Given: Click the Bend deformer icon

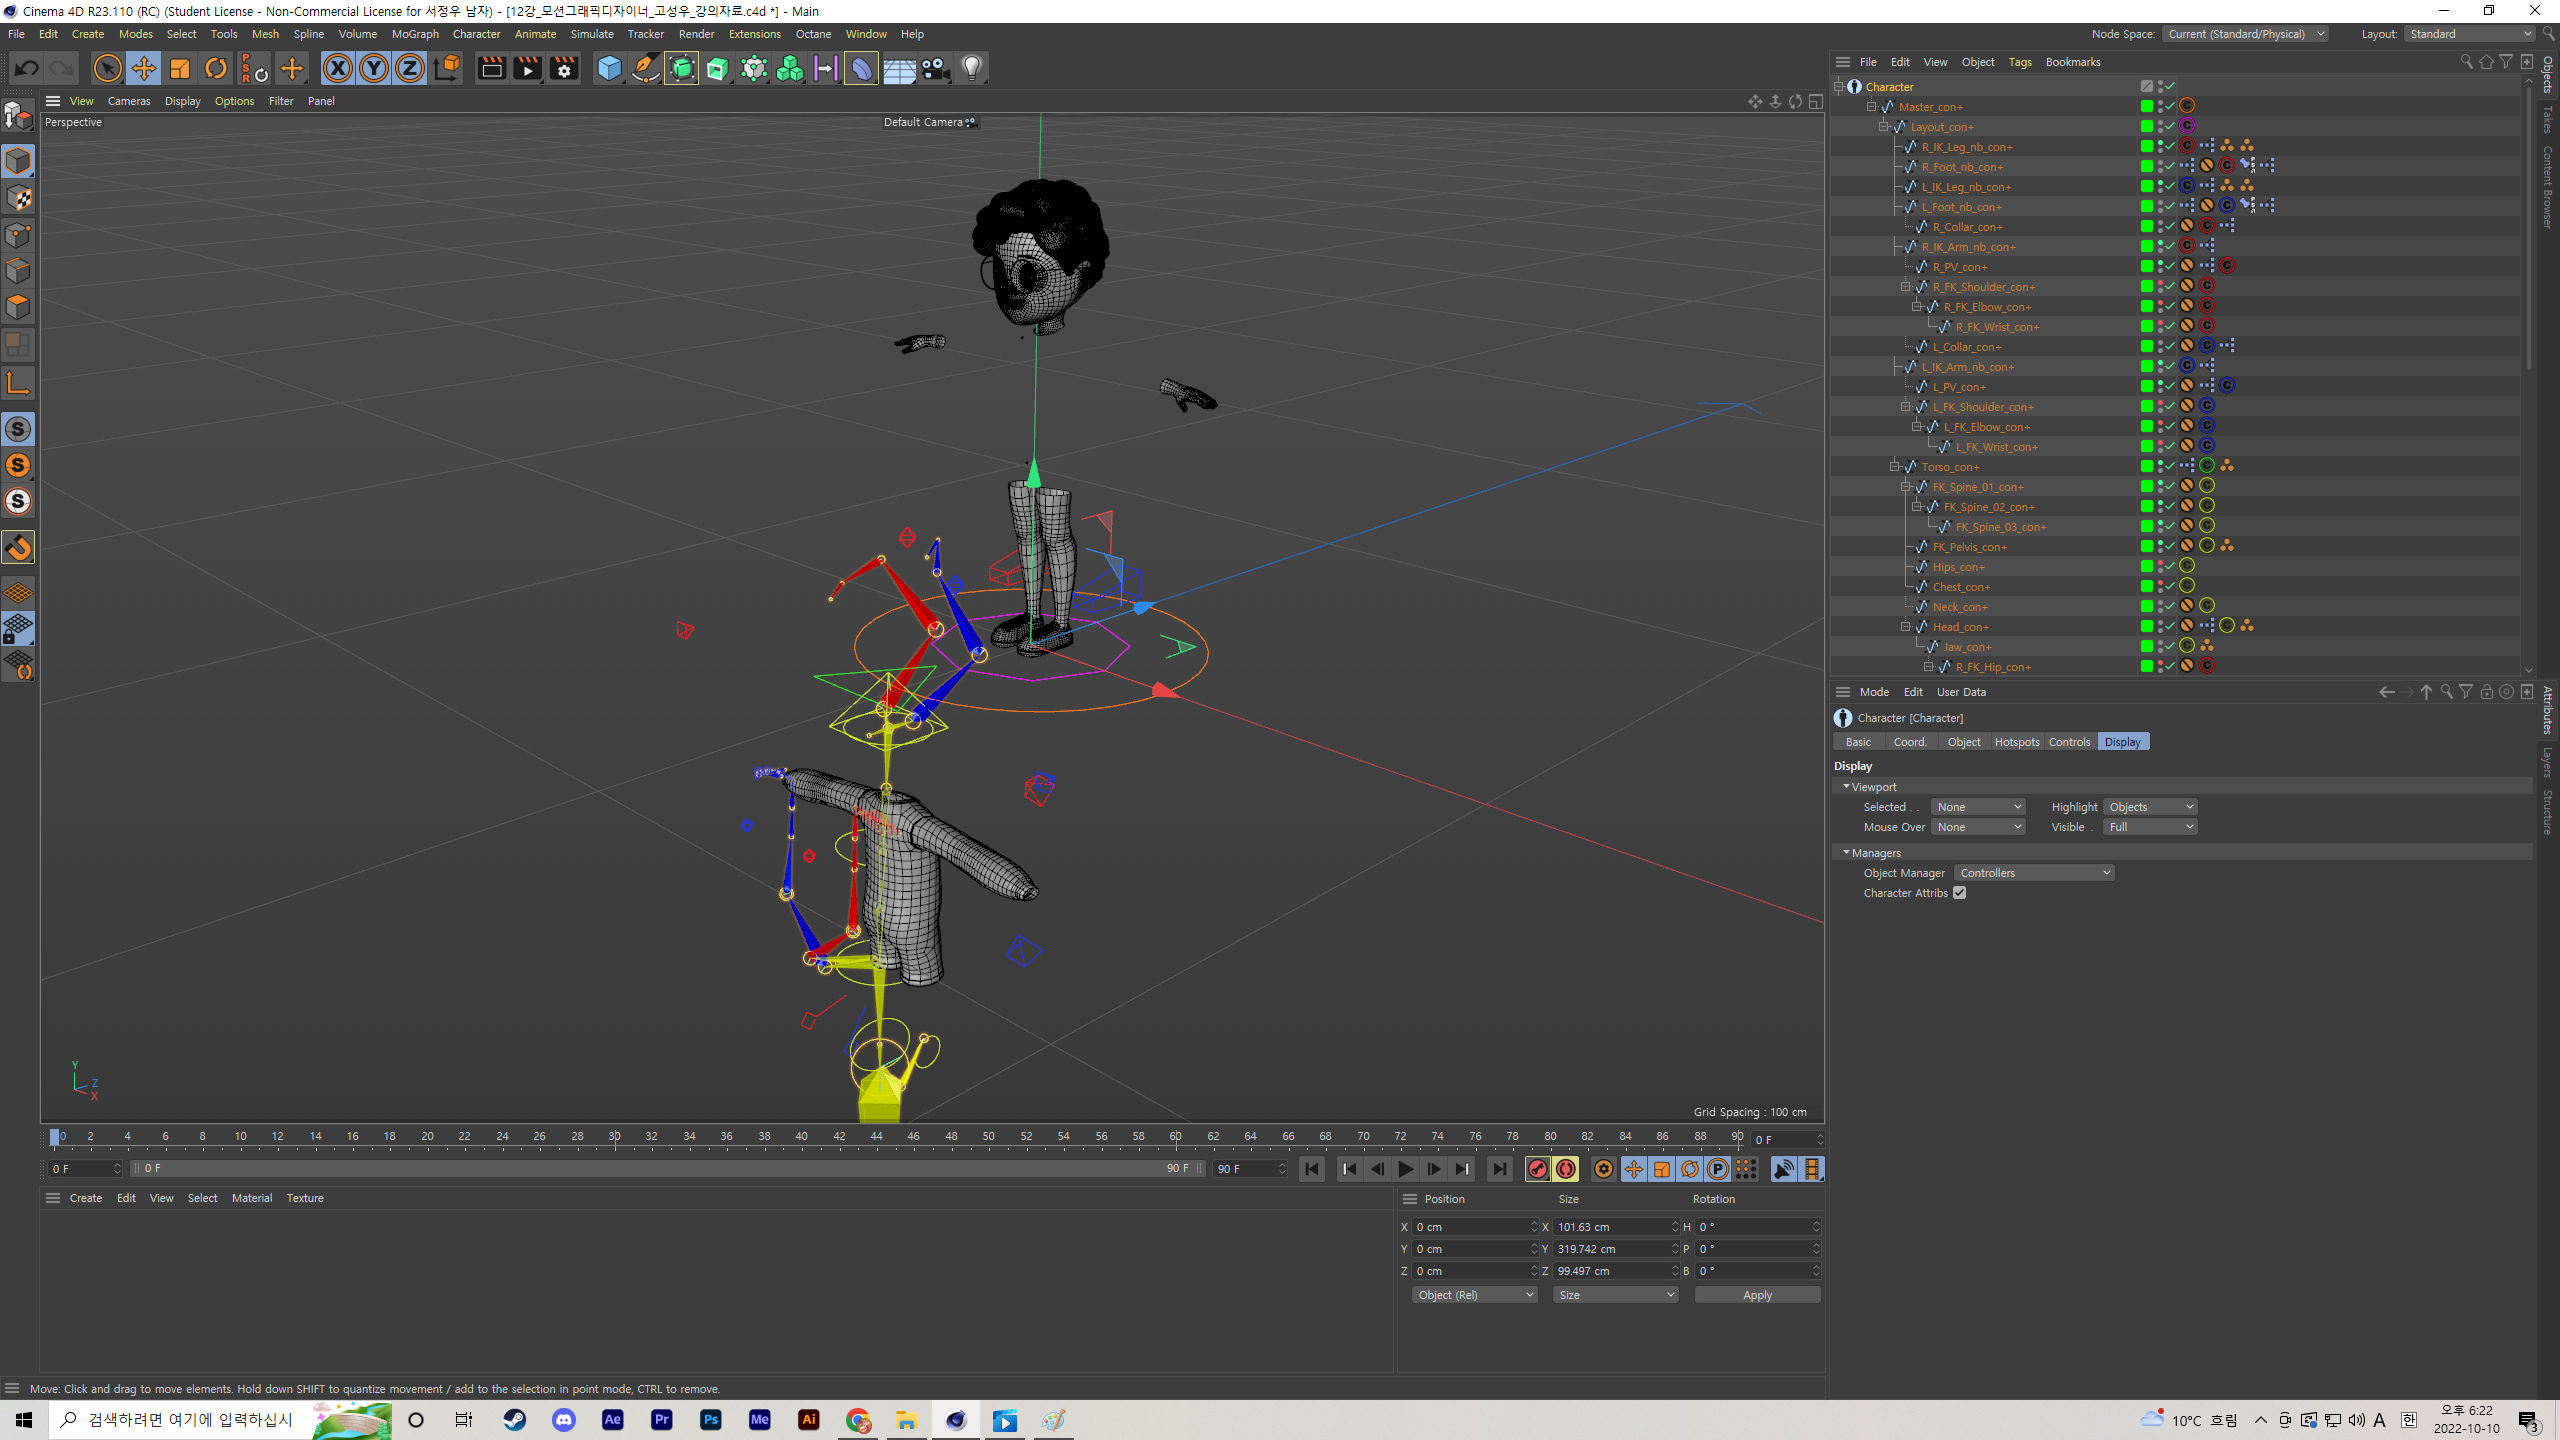Looking at the screenshot, I should pyautogui.click(x=861, y=68).
